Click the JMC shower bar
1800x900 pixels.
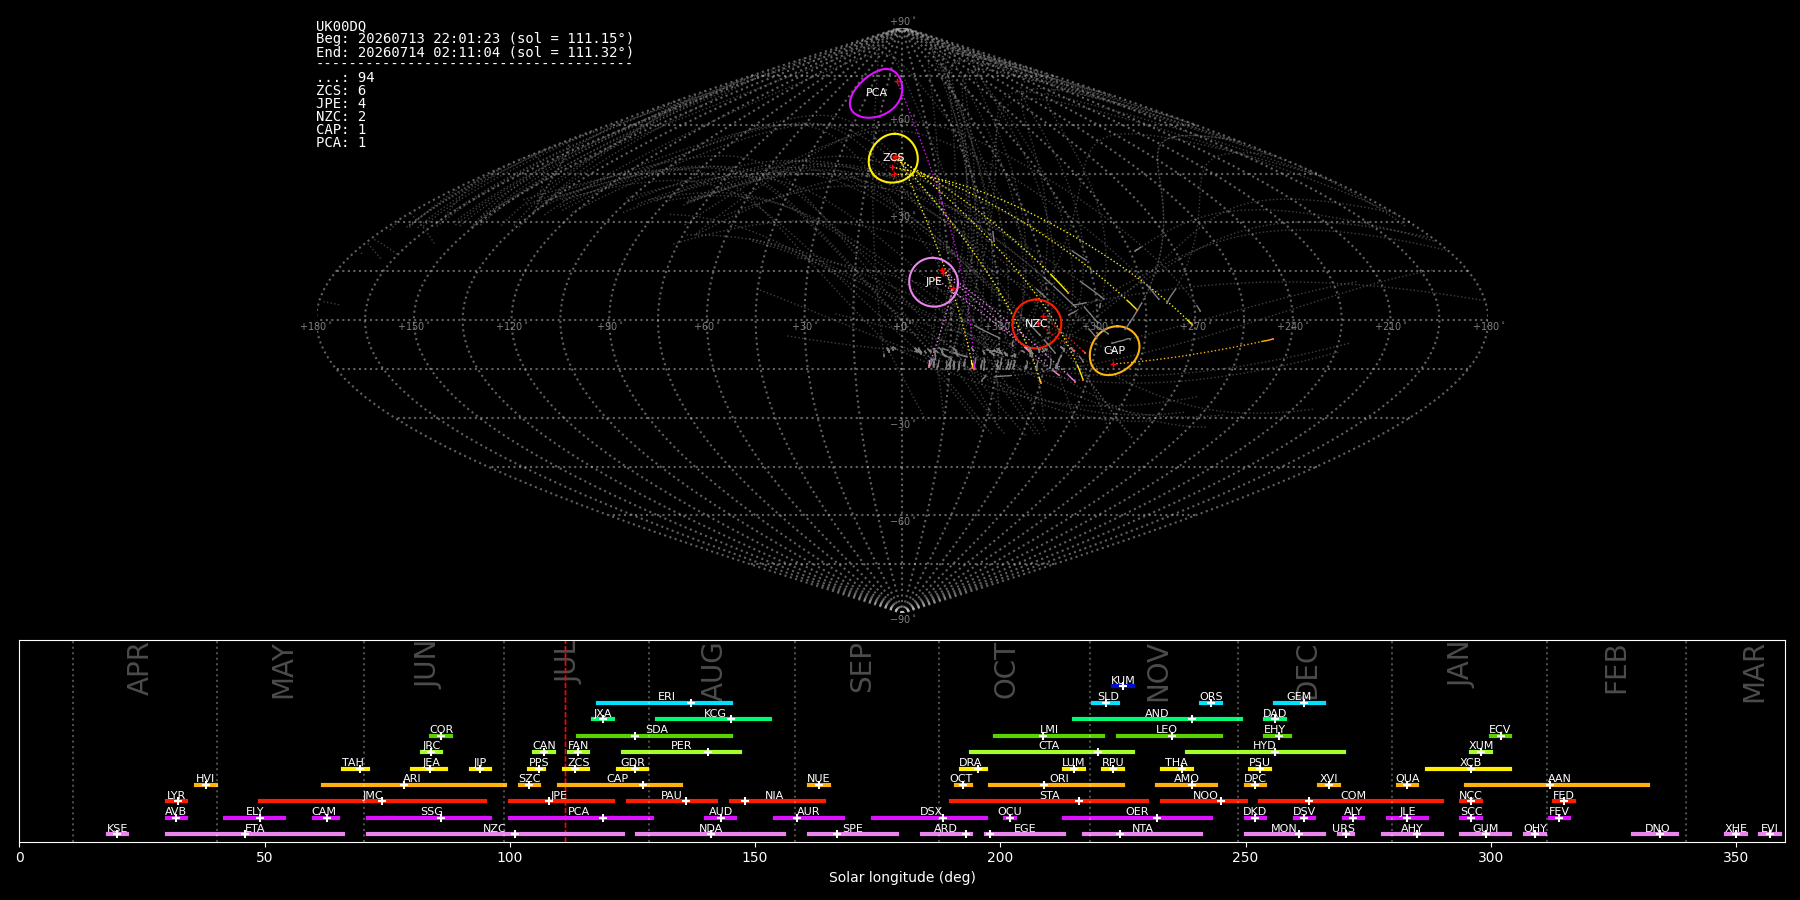tap(372, 801)
